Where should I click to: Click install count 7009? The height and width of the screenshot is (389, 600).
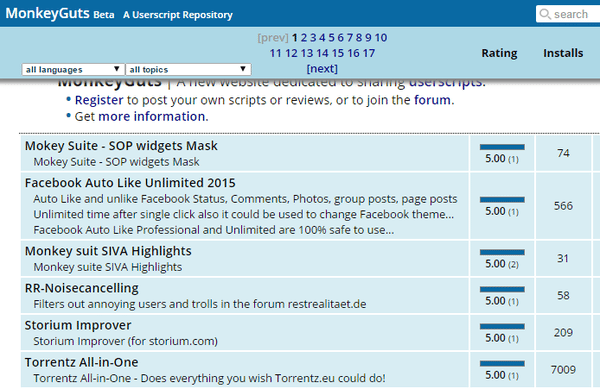pyautogui.click(x=563, y=370)
